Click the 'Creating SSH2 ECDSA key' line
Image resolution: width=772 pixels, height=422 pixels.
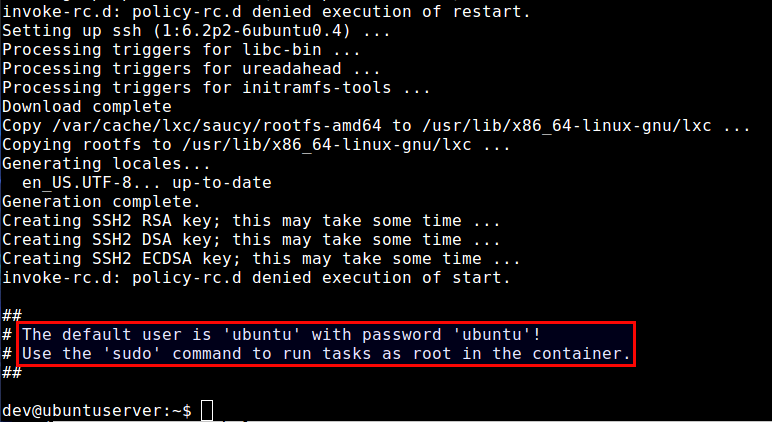click(x=261, y=259)
